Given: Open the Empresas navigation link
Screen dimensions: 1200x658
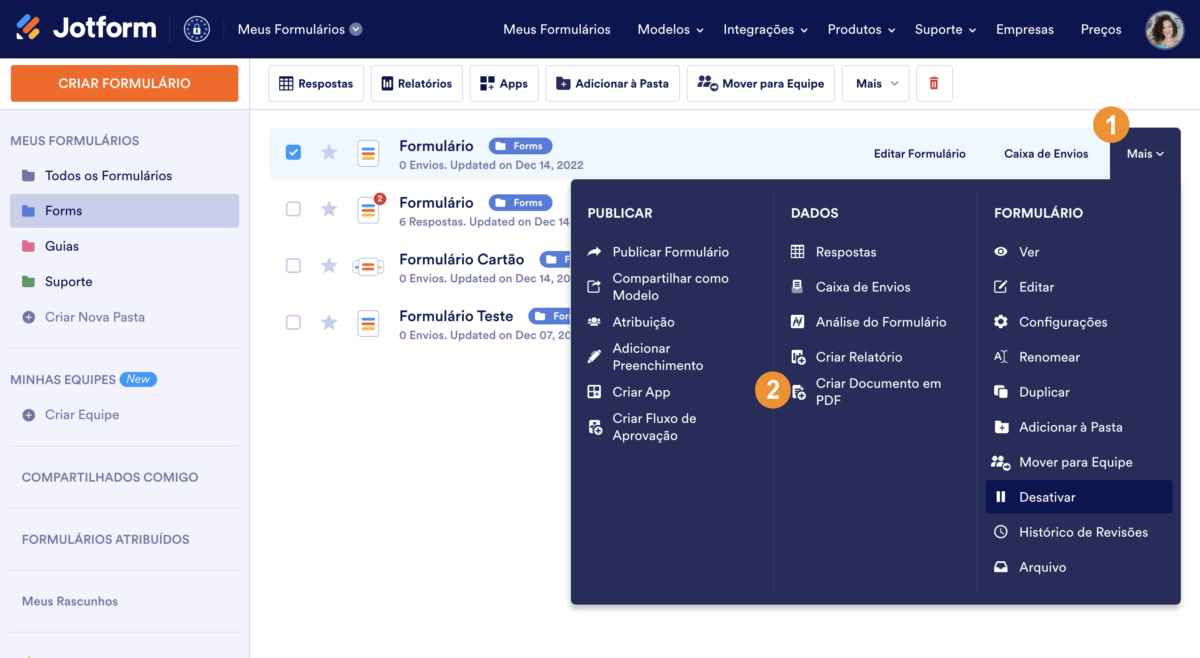Looking at the screenshot, I should tap(1026, 29).
